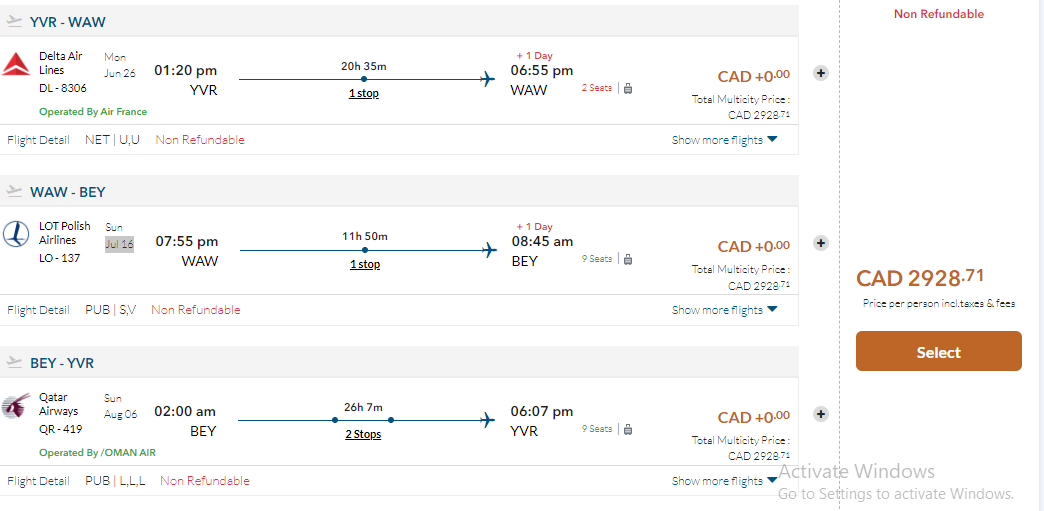Click the plus icon beside BEY-YVR flight

pos(821,414)
